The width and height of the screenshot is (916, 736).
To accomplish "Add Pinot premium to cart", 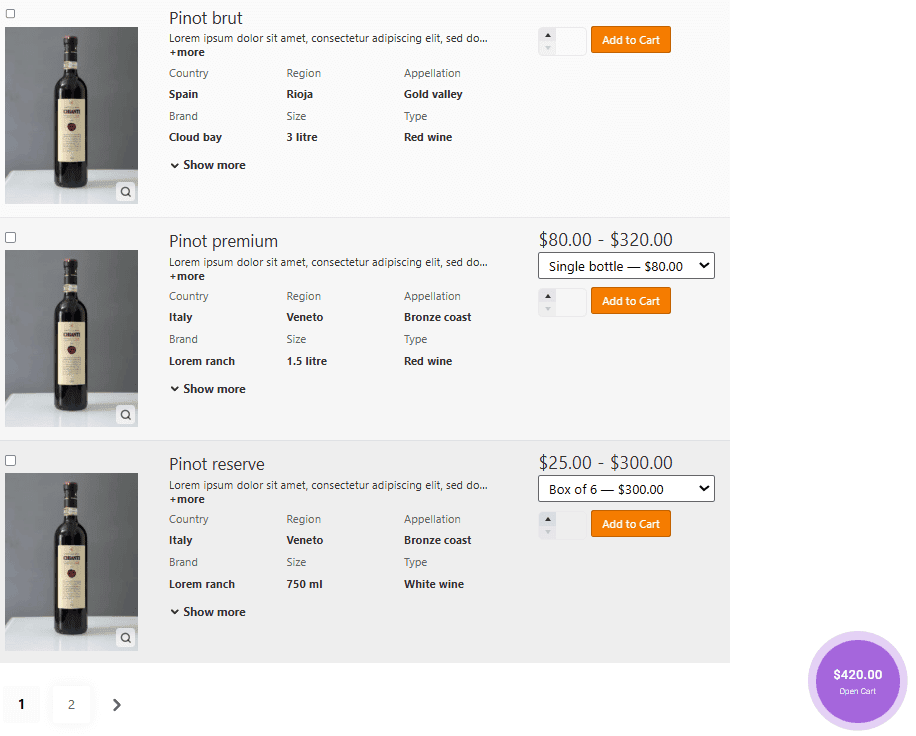I will [x=630, y=301].
